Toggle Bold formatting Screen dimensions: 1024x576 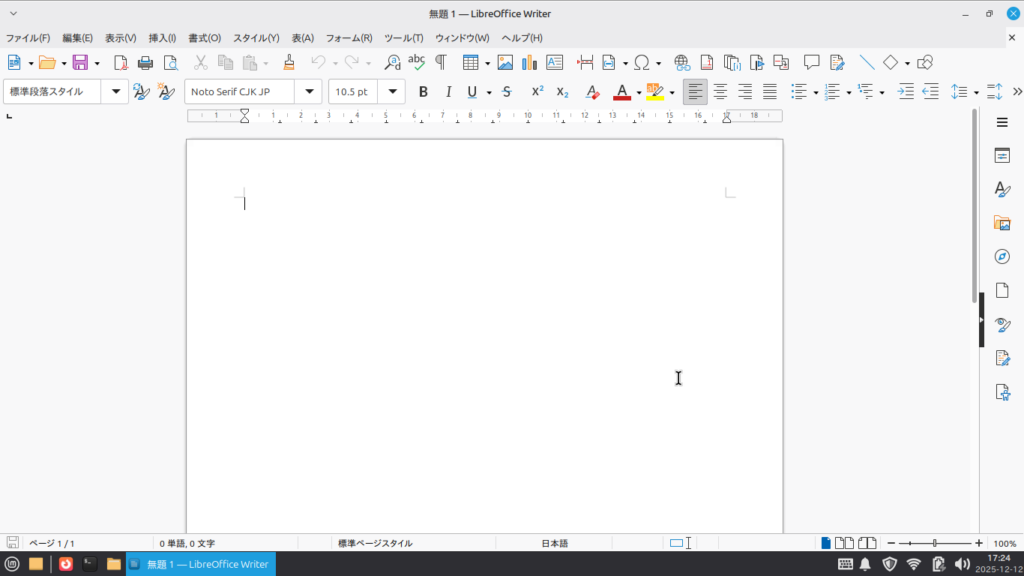coord(423,92)
